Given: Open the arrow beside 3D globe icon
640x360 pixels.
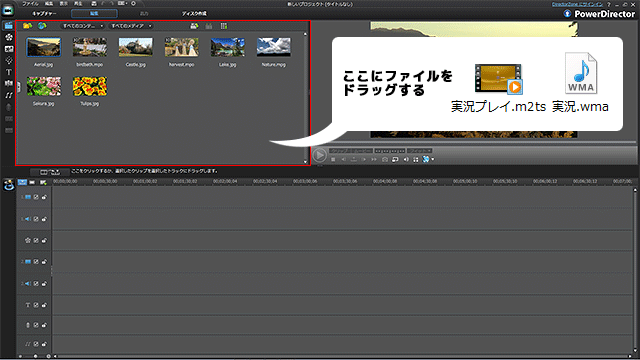Looking at the screenshot, I should click(433, 160).
